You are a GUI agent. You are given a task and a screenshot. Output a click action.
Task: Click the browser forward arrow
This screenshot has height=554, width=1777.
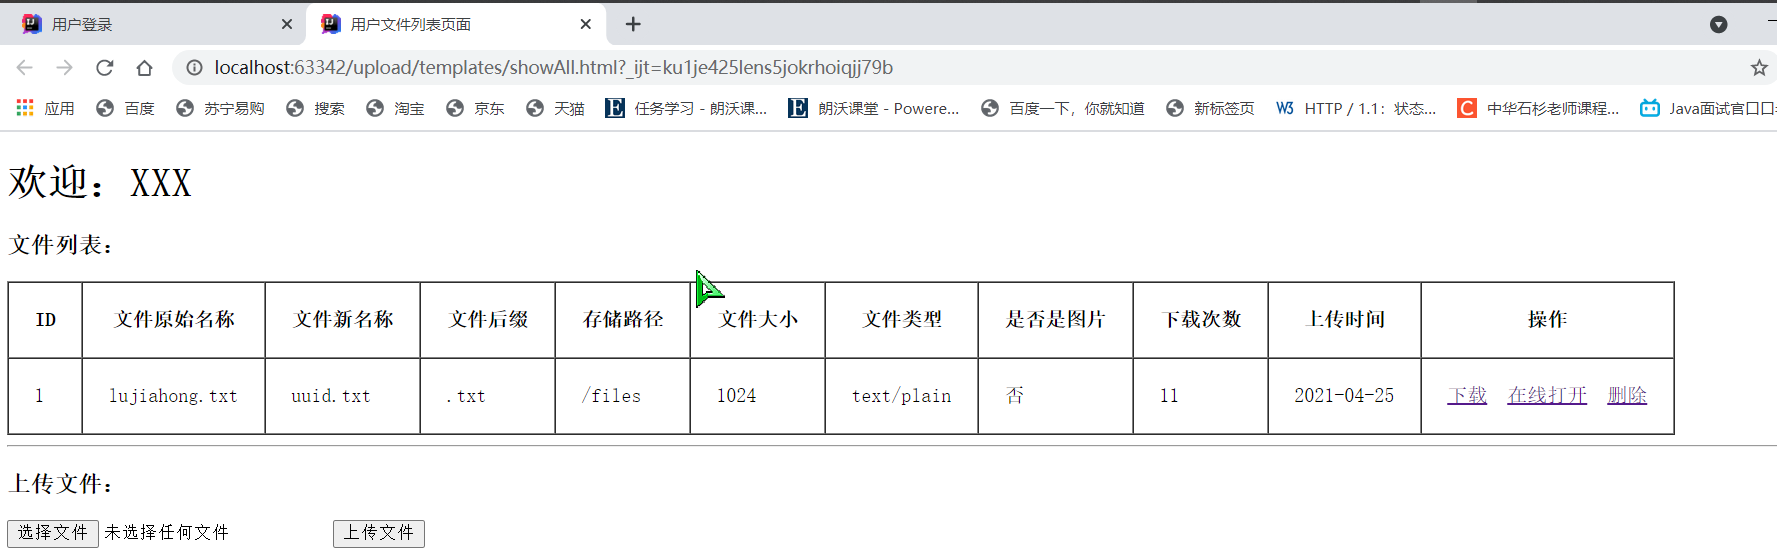65,67
